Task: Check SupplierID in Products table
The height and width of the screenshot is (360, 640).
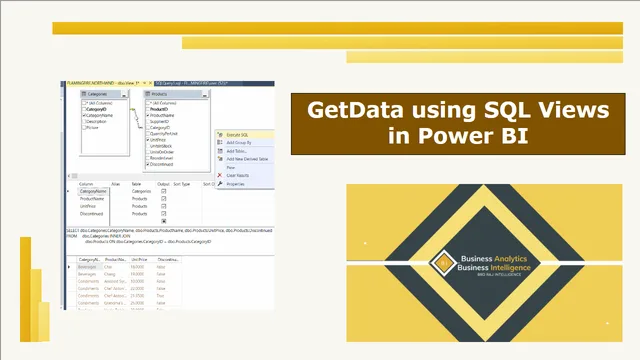Action: point(148,122)
